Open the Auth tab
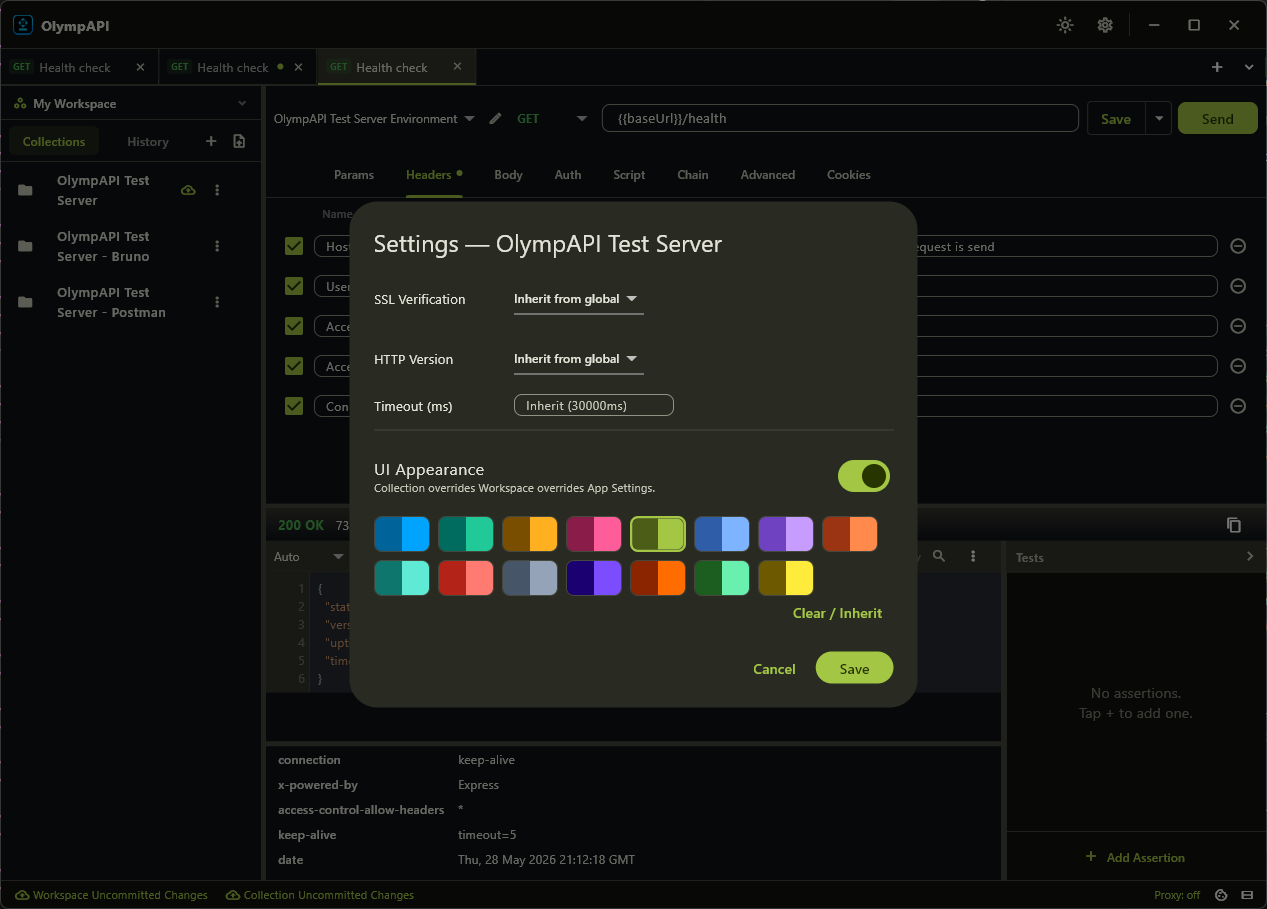 click(568, 175)
